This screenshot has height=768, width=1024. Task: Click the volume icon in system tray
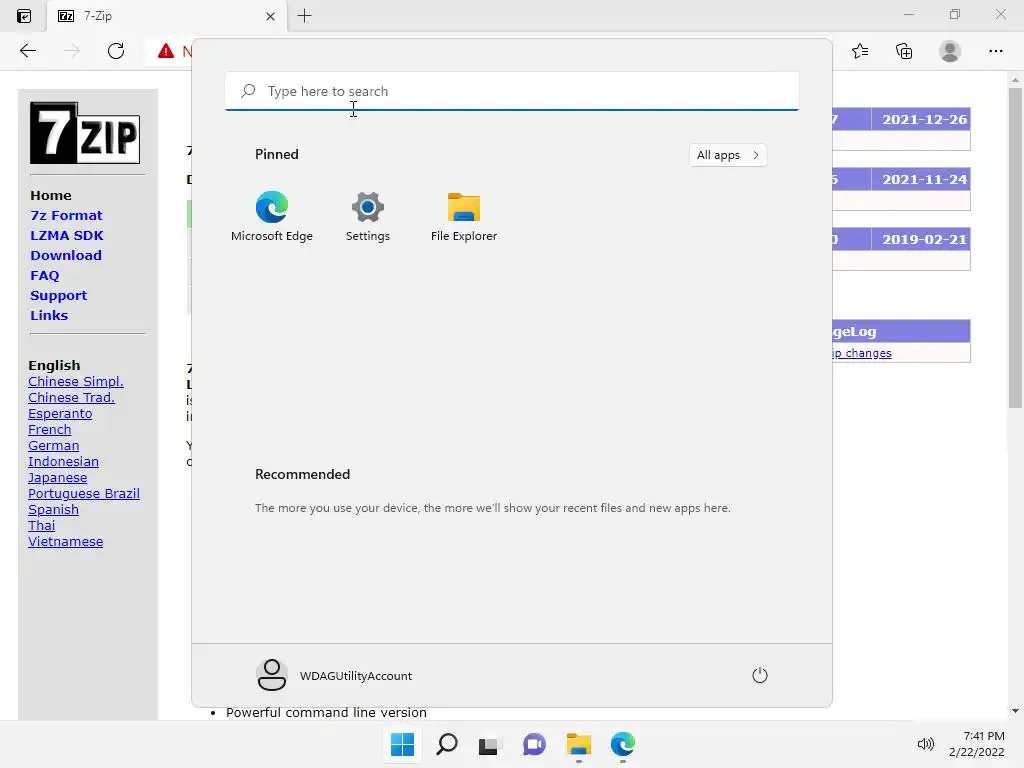(x=925, y=744)
